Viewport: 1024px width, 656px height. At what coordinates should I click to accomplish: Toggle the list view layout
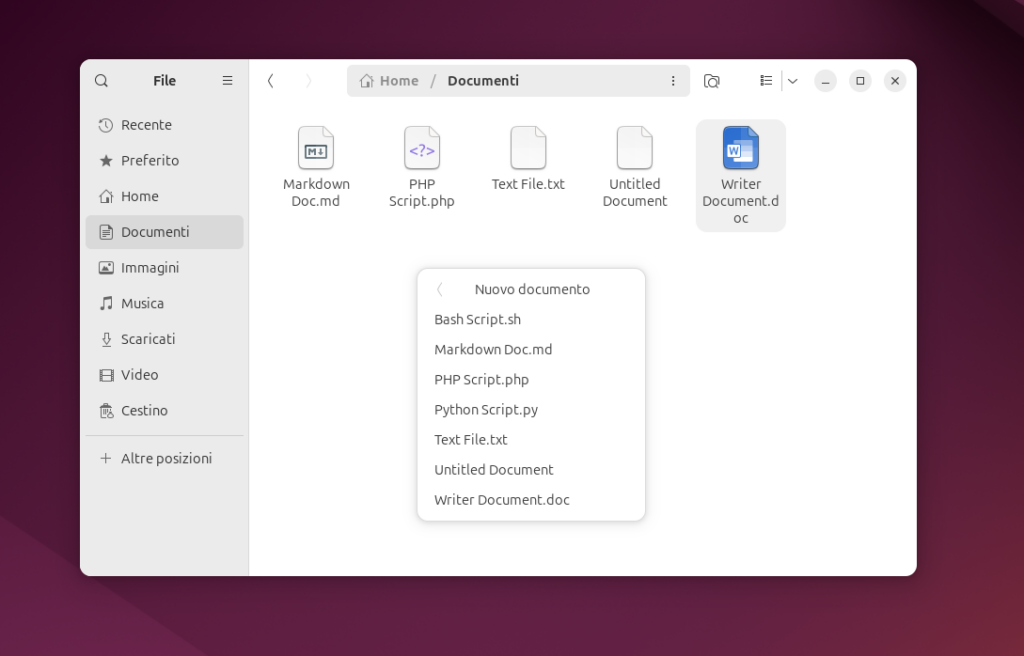tap(766, 81)
